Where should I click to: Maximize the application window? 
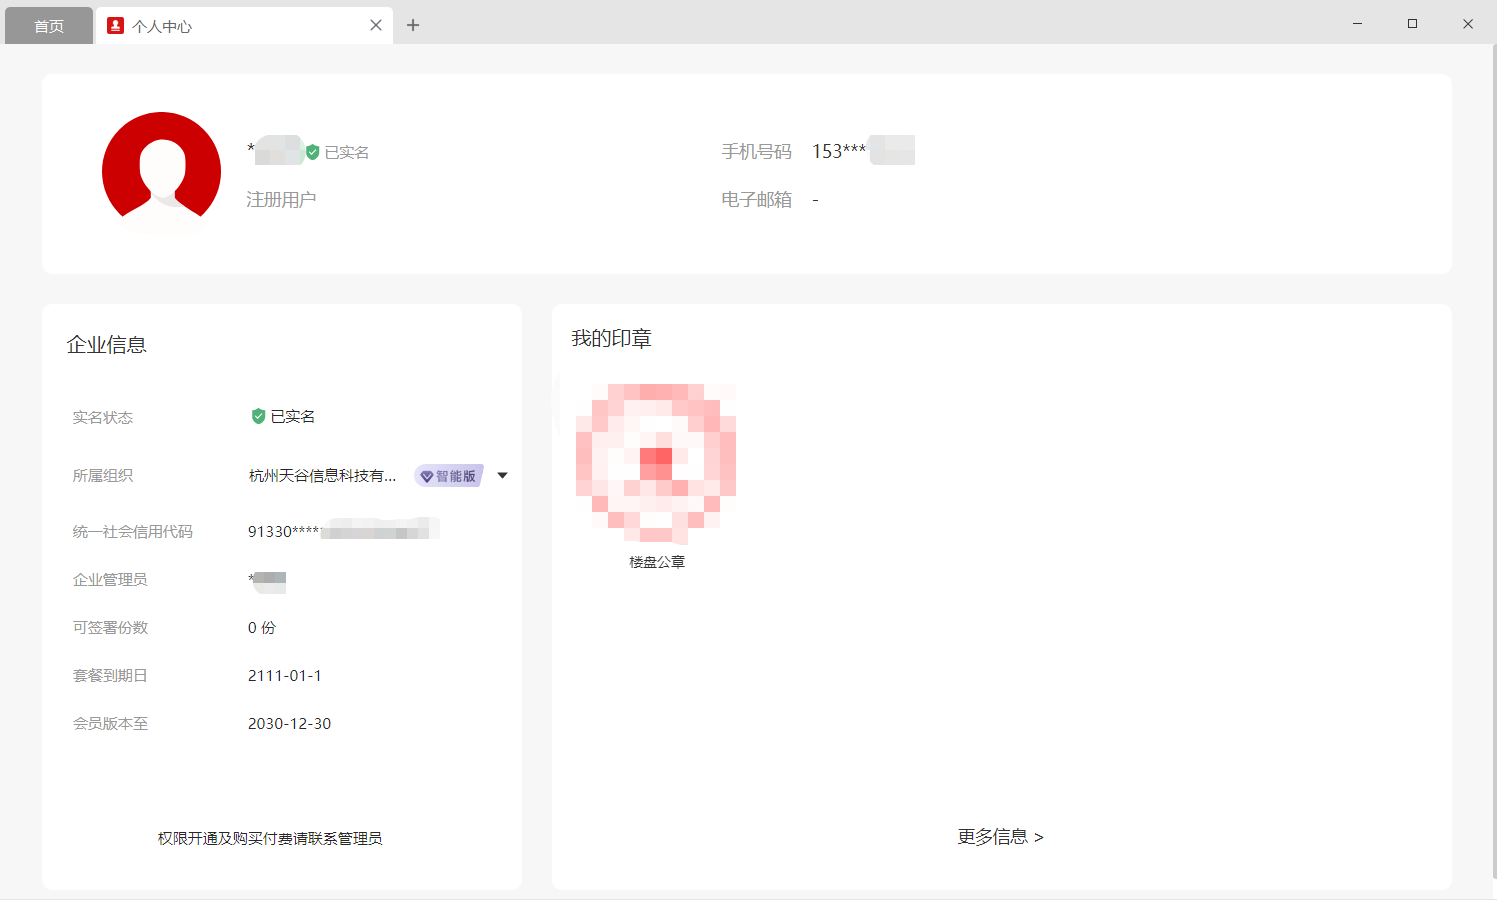1412,24
